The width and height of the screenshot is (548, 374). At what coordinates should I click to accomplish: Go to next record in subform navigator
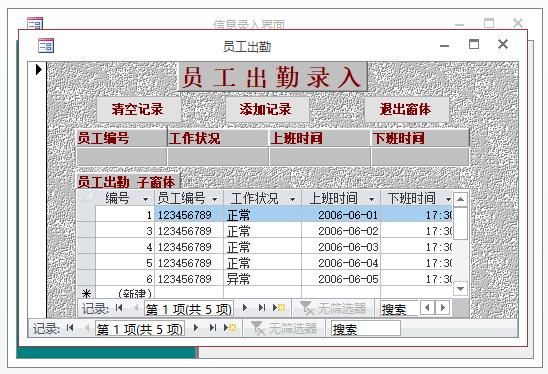(245, 308)
